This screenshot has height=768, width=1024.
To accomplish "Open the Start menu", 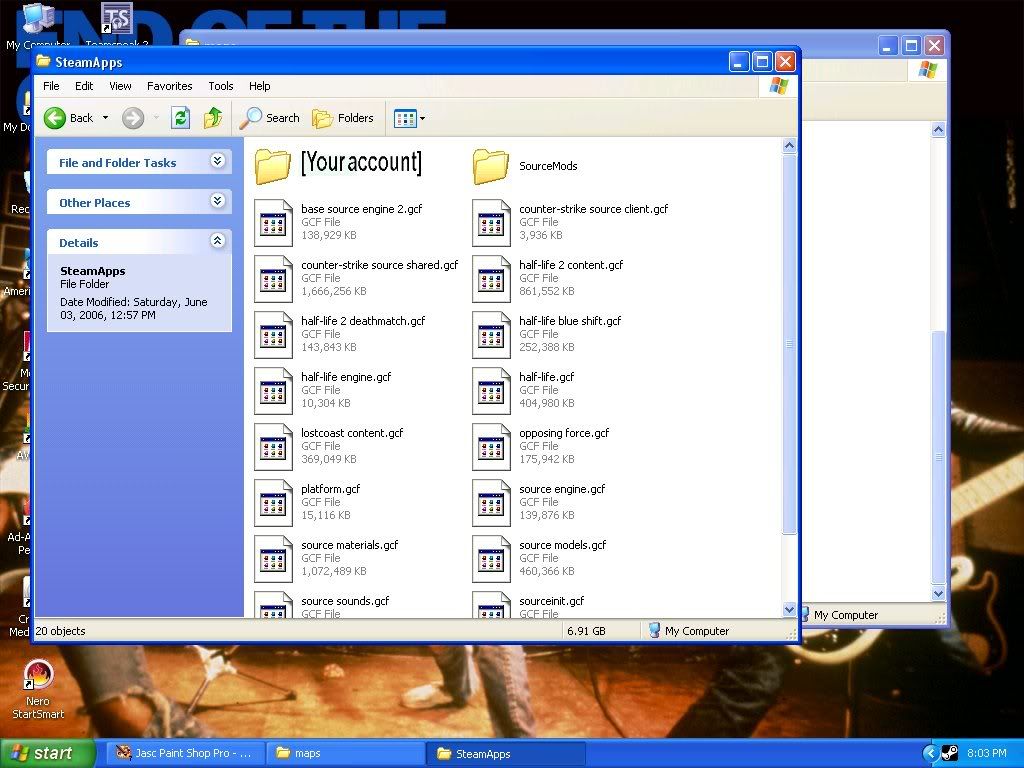I will click(47, 753).
